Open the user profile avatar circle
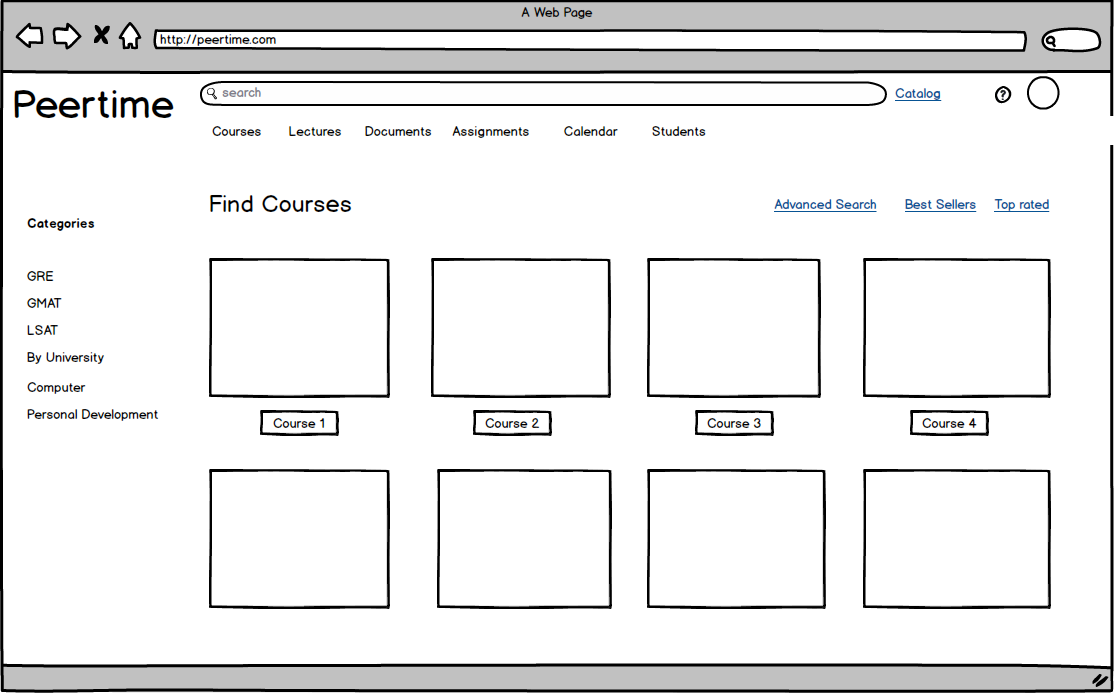1116x693 pixels. (1043, 93)
